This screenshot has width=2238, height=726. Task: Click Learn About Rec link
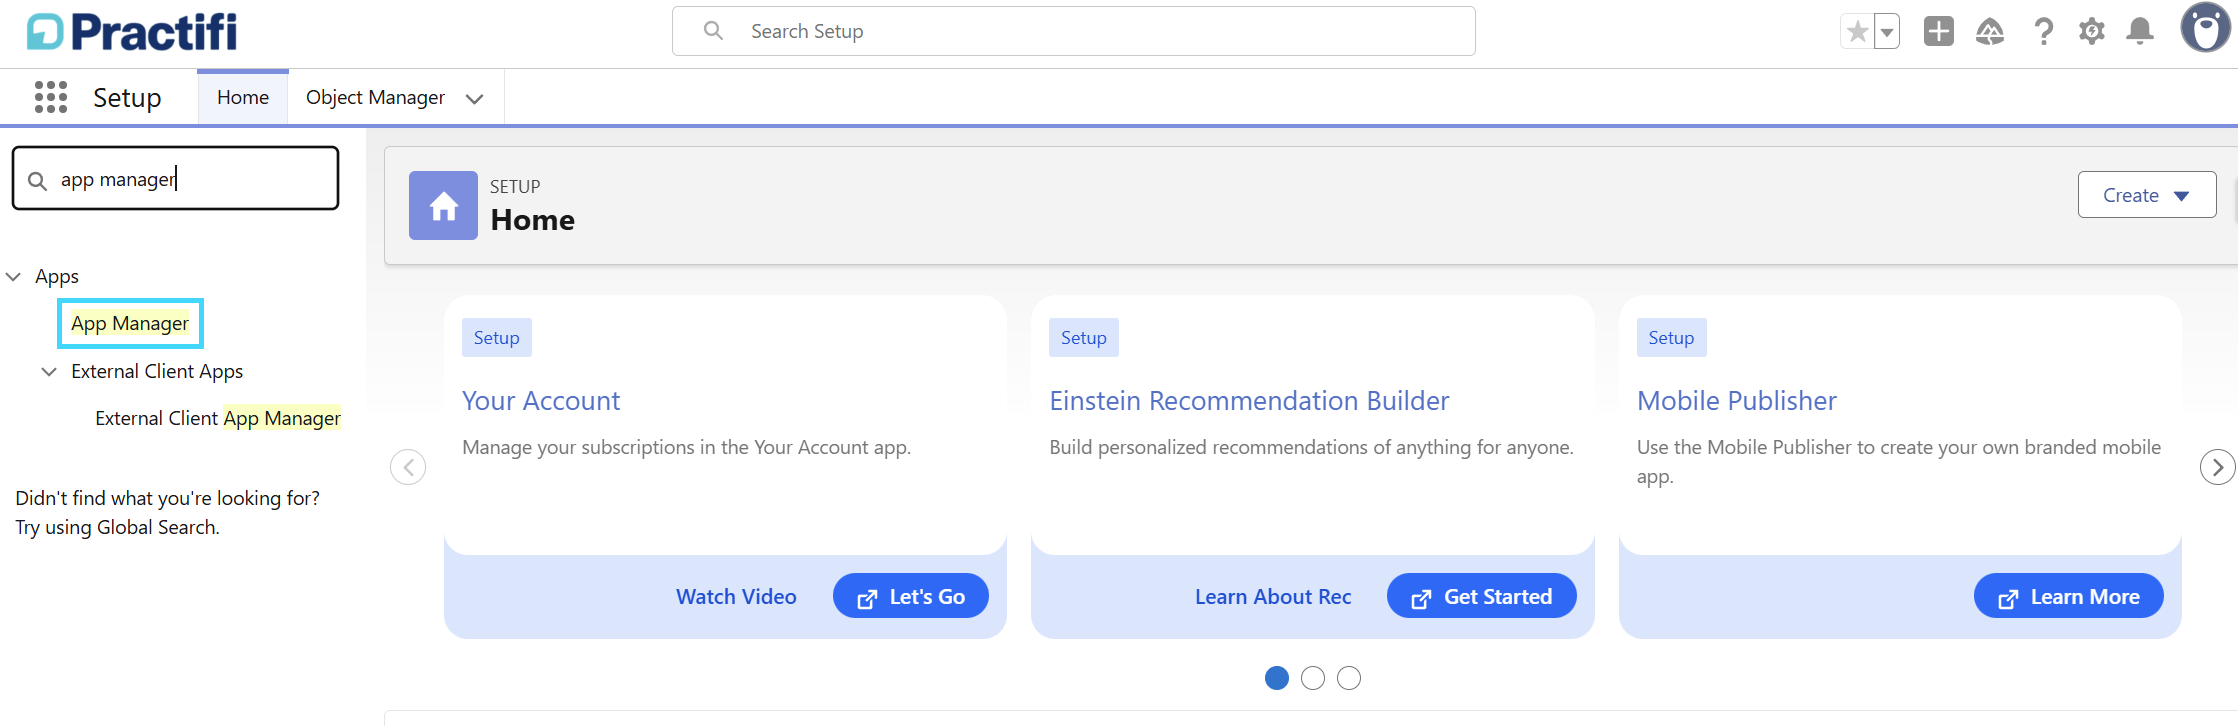pyautogui.click(x=1273, y=597)
